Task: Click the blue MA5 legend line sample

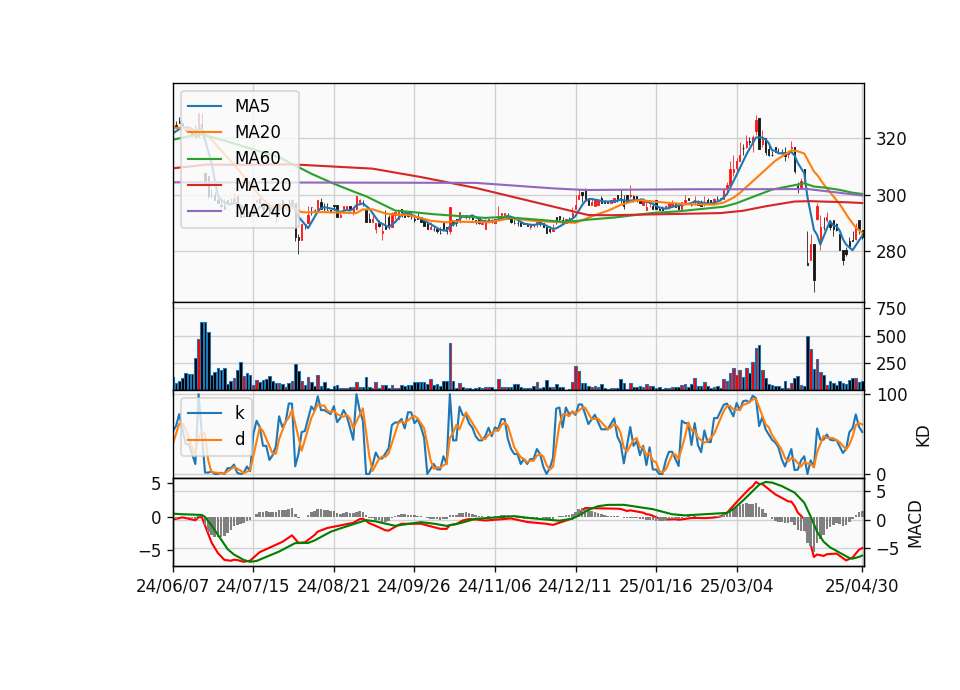Action: (x=204, y=106)
